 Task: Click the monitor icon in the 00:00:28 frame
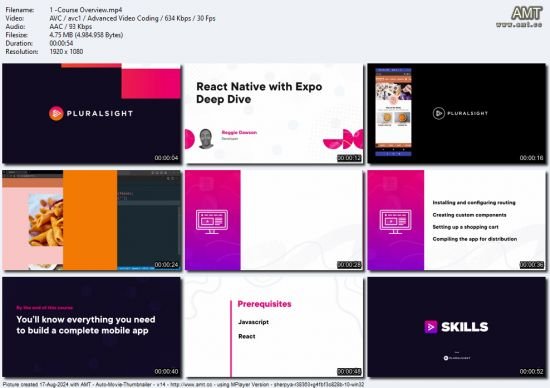click(x=212, y=222)
